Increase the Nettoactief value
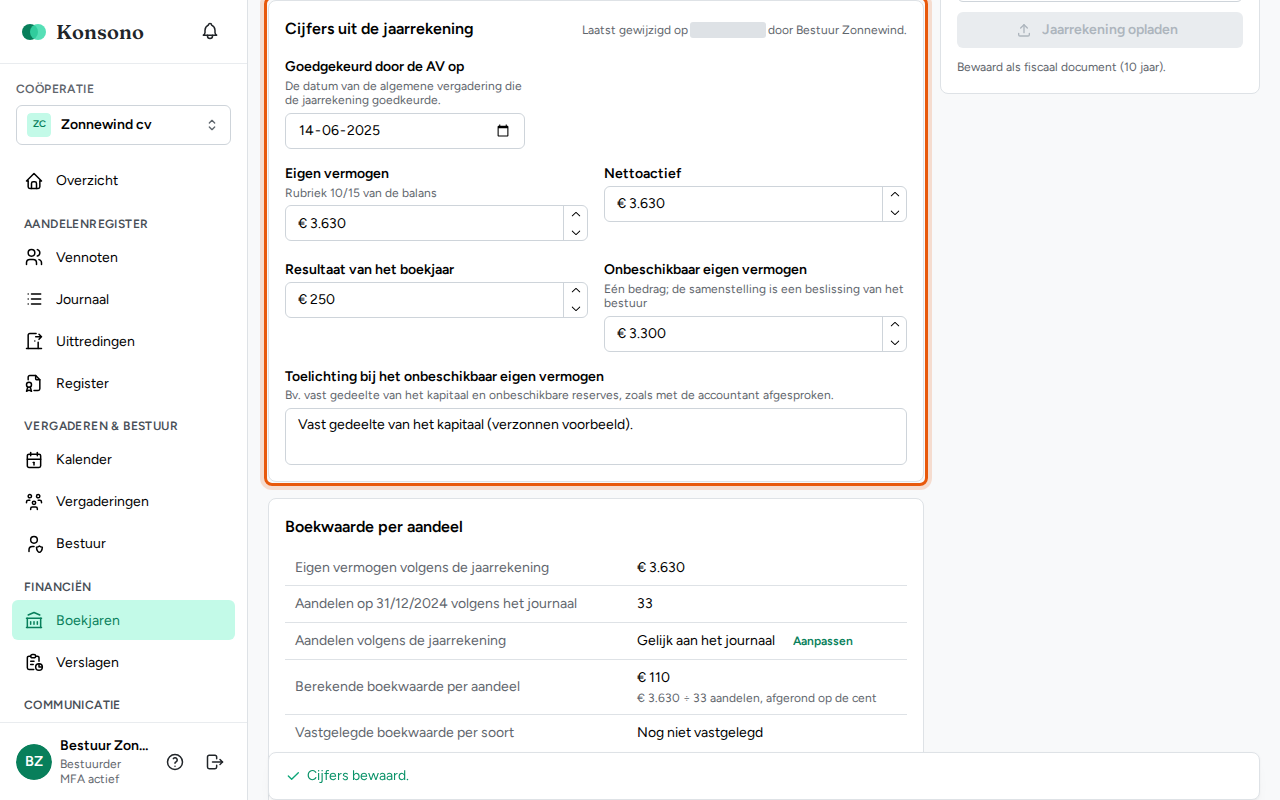 pyautogui.click(x=895, y=195)
